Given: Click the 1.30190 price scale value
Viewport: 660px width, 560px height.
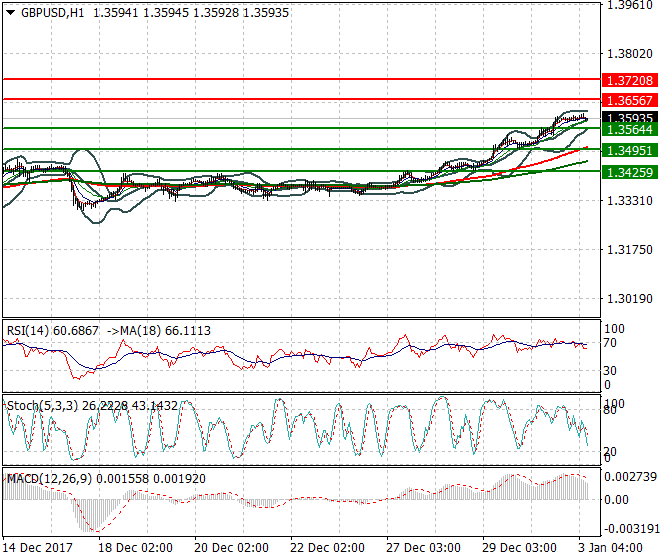Looking at the screenshot, I should [630, 299].
